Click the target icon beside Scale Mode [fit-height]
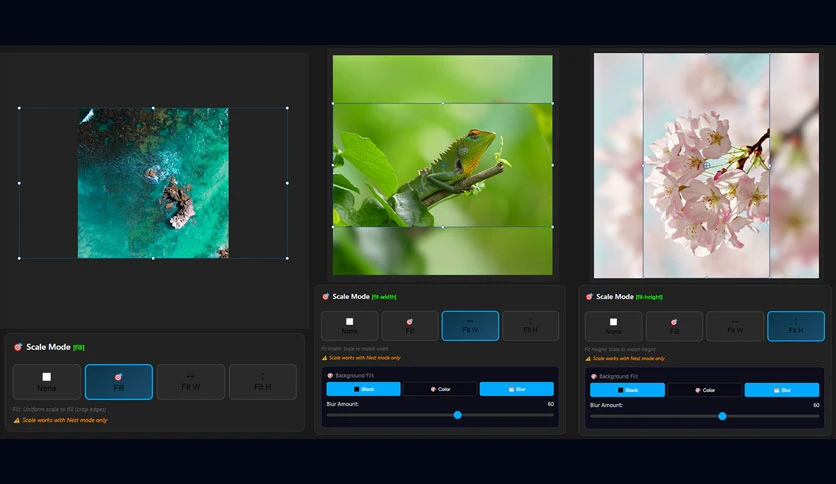Viewport: 836px width, 484px height. [x=589, y=297]
